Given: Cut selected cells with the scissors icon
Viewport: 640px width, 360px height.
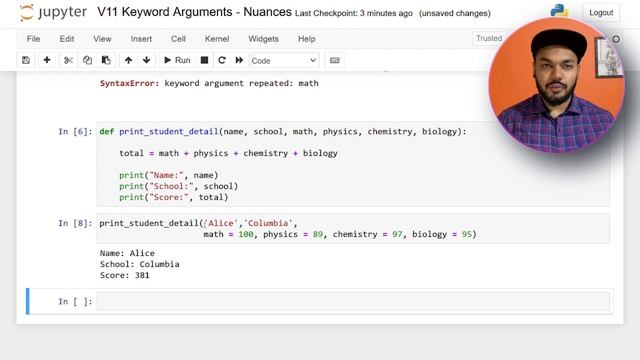Looking at the screenshot, I should point(68,60).
